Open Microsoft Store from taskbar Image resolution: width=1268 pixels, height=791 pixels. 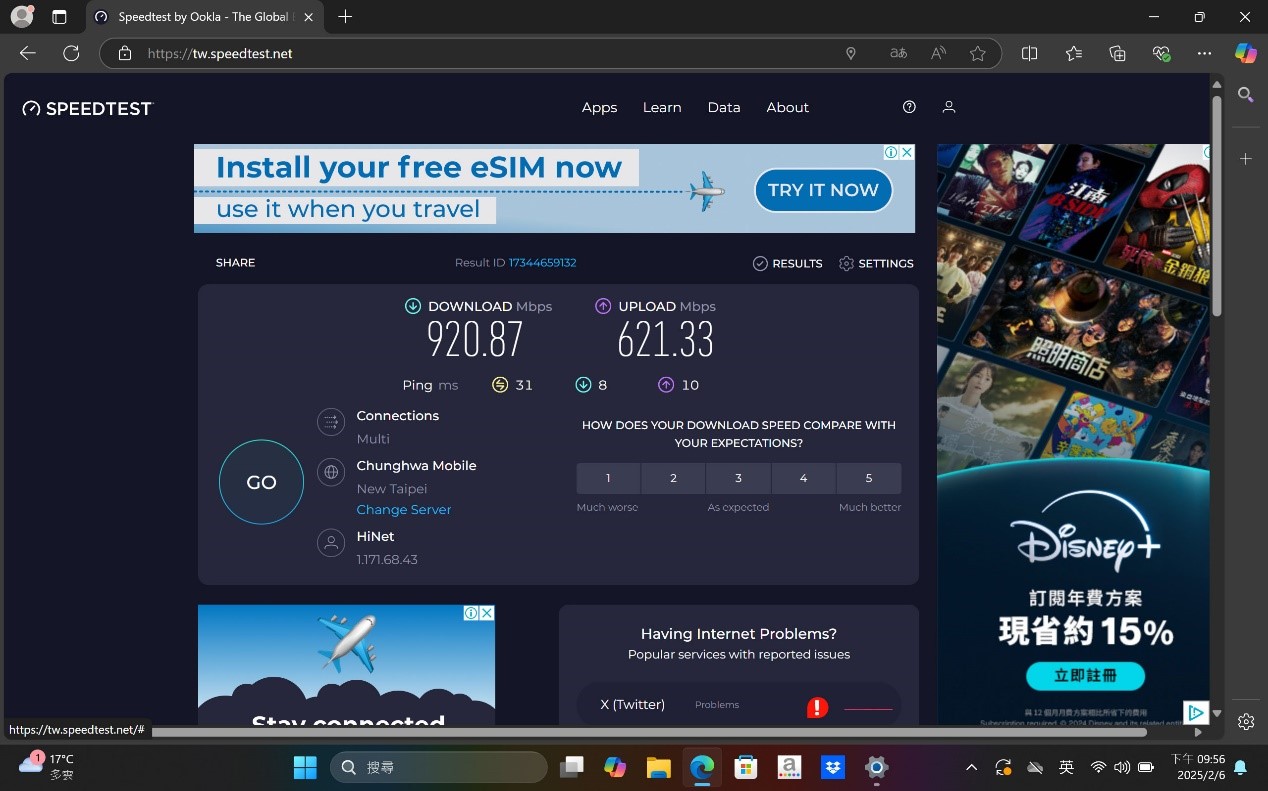[745, 767]
